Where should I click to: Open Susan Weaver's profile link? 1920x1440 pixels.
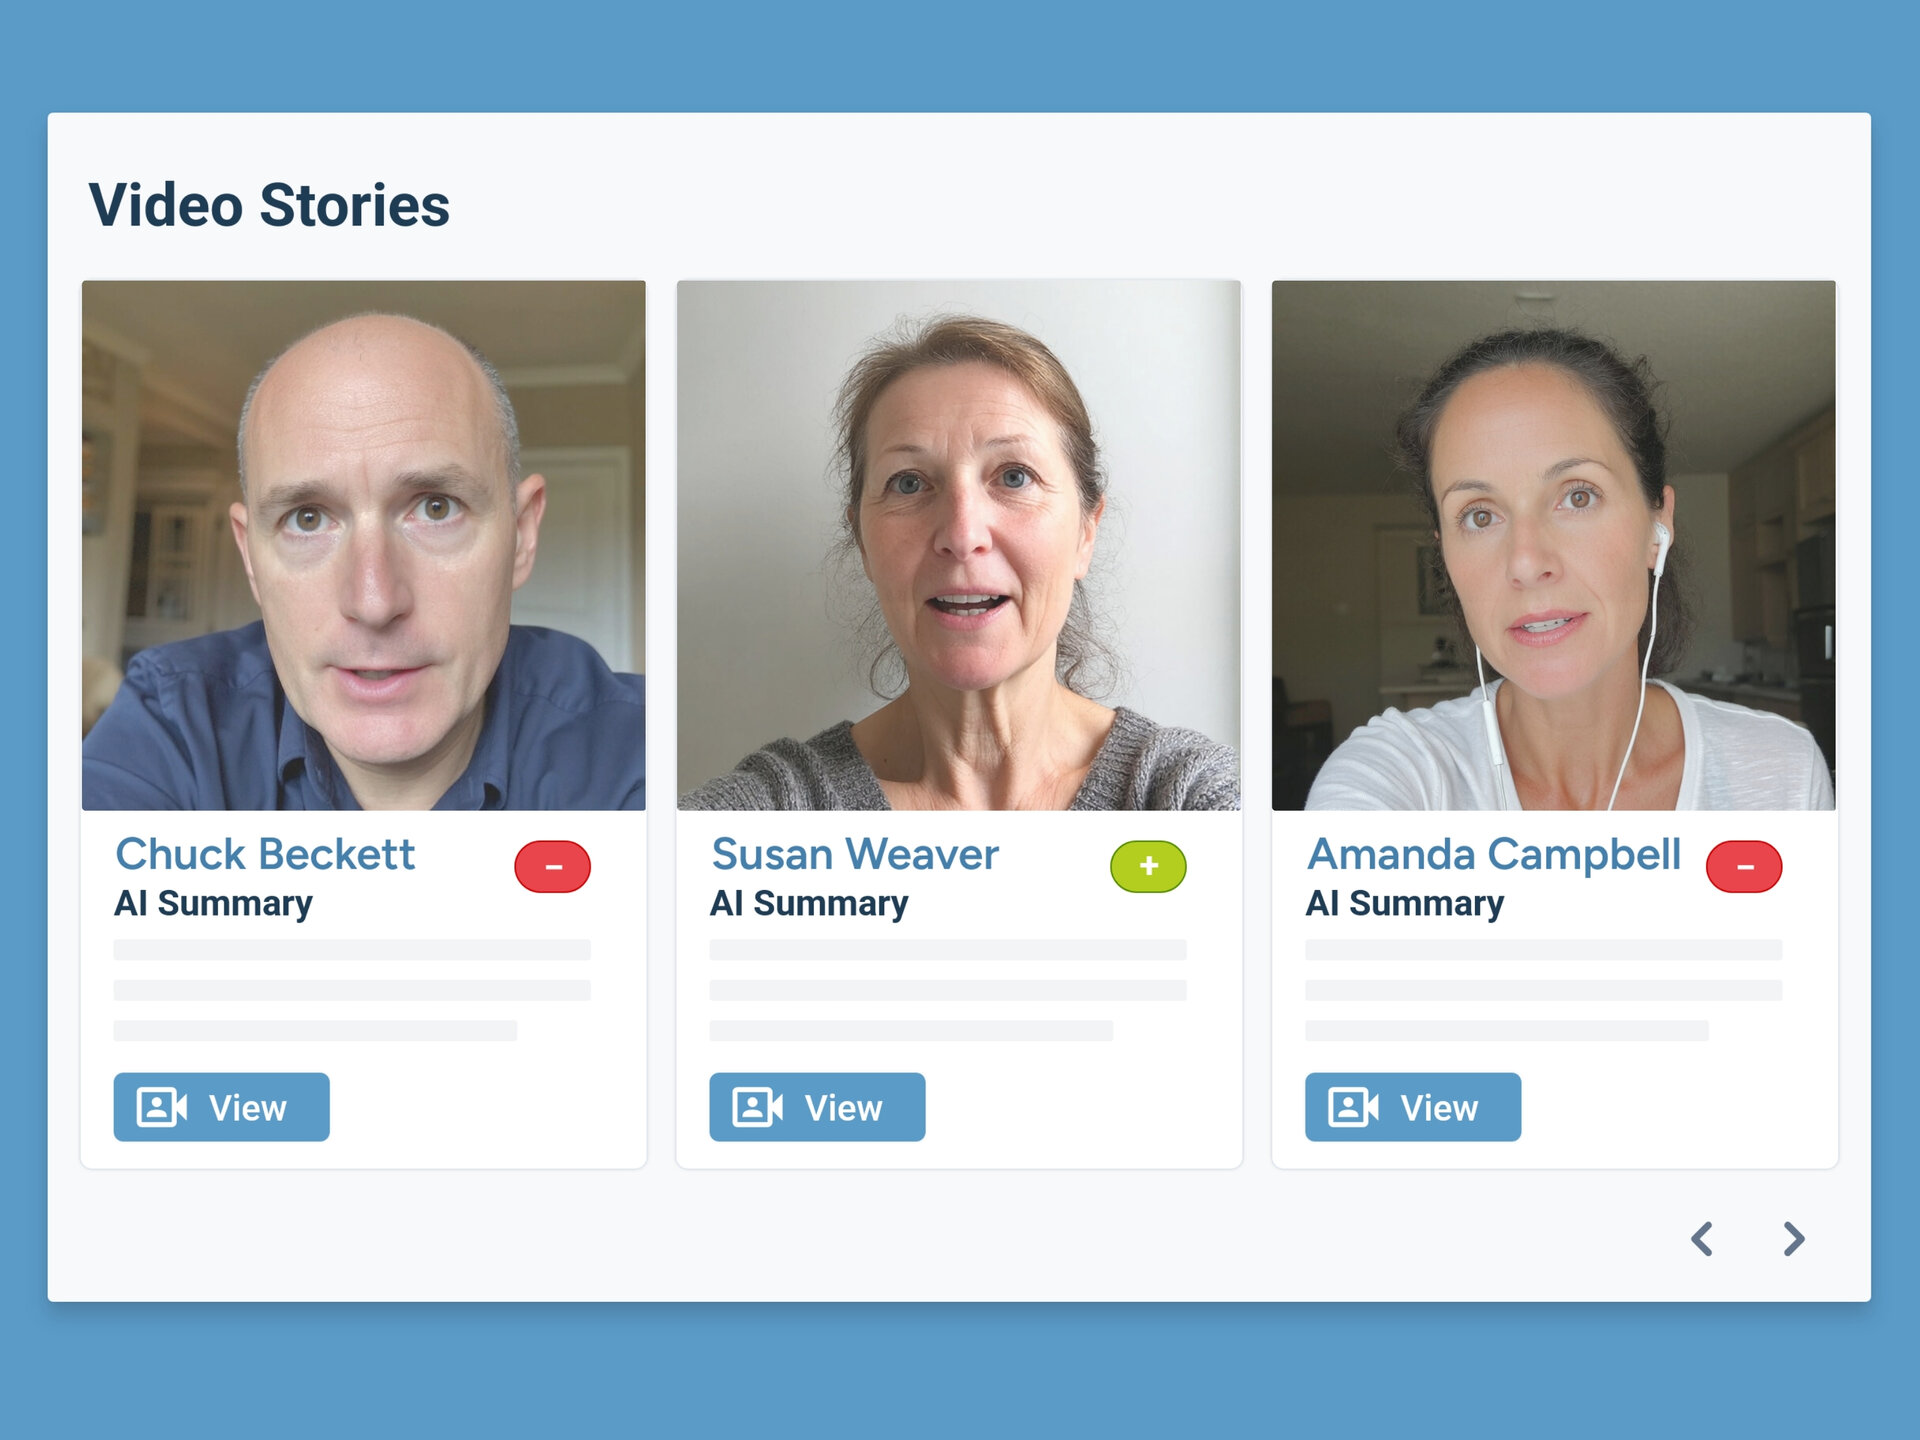pos(853,855)
